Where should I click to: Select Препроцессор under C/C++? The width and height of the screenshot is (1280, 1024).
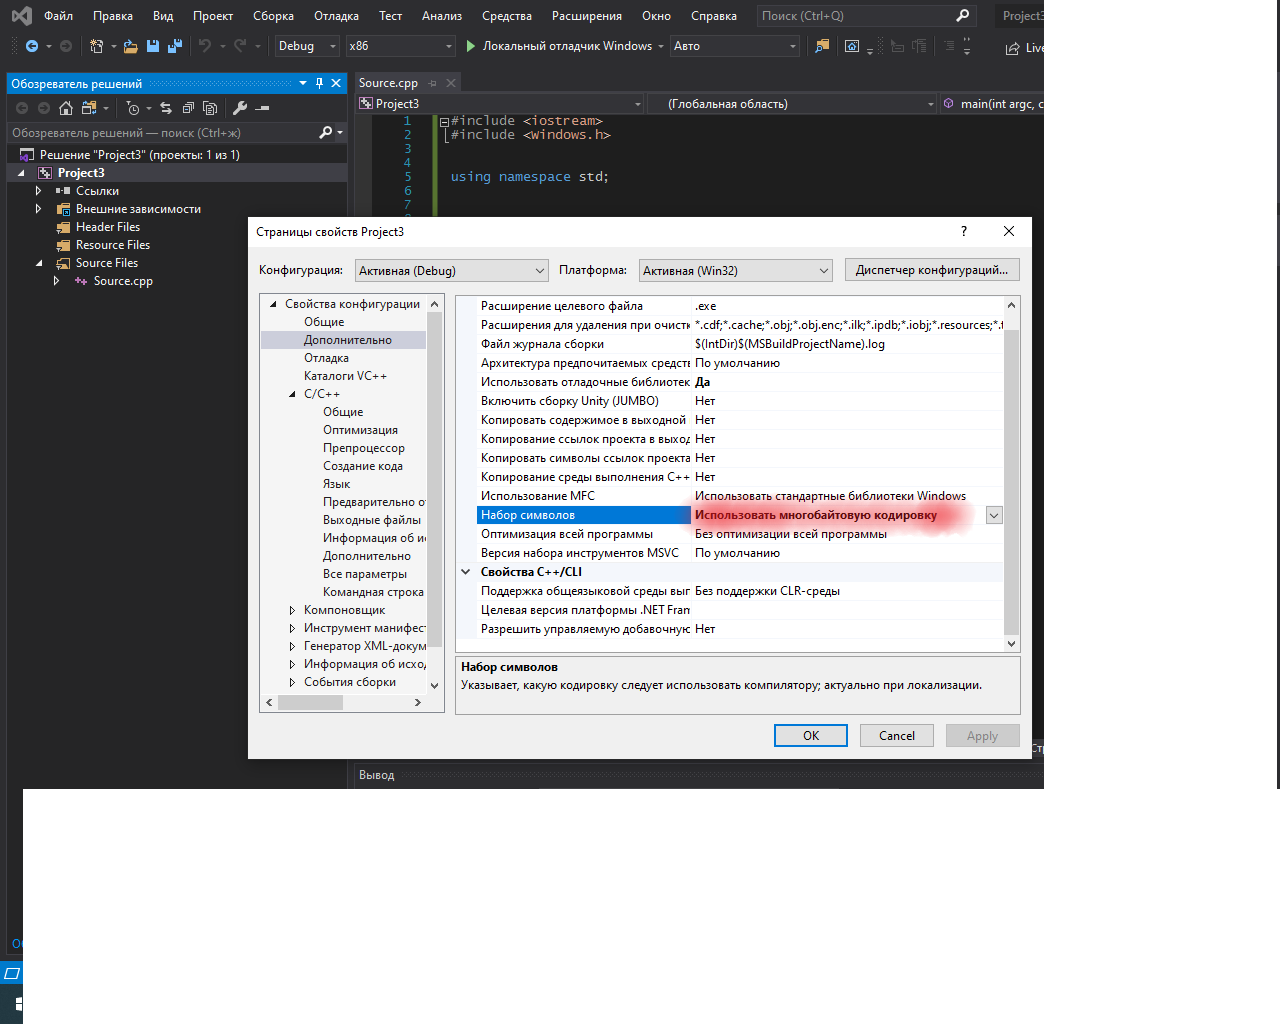point(364,448)
